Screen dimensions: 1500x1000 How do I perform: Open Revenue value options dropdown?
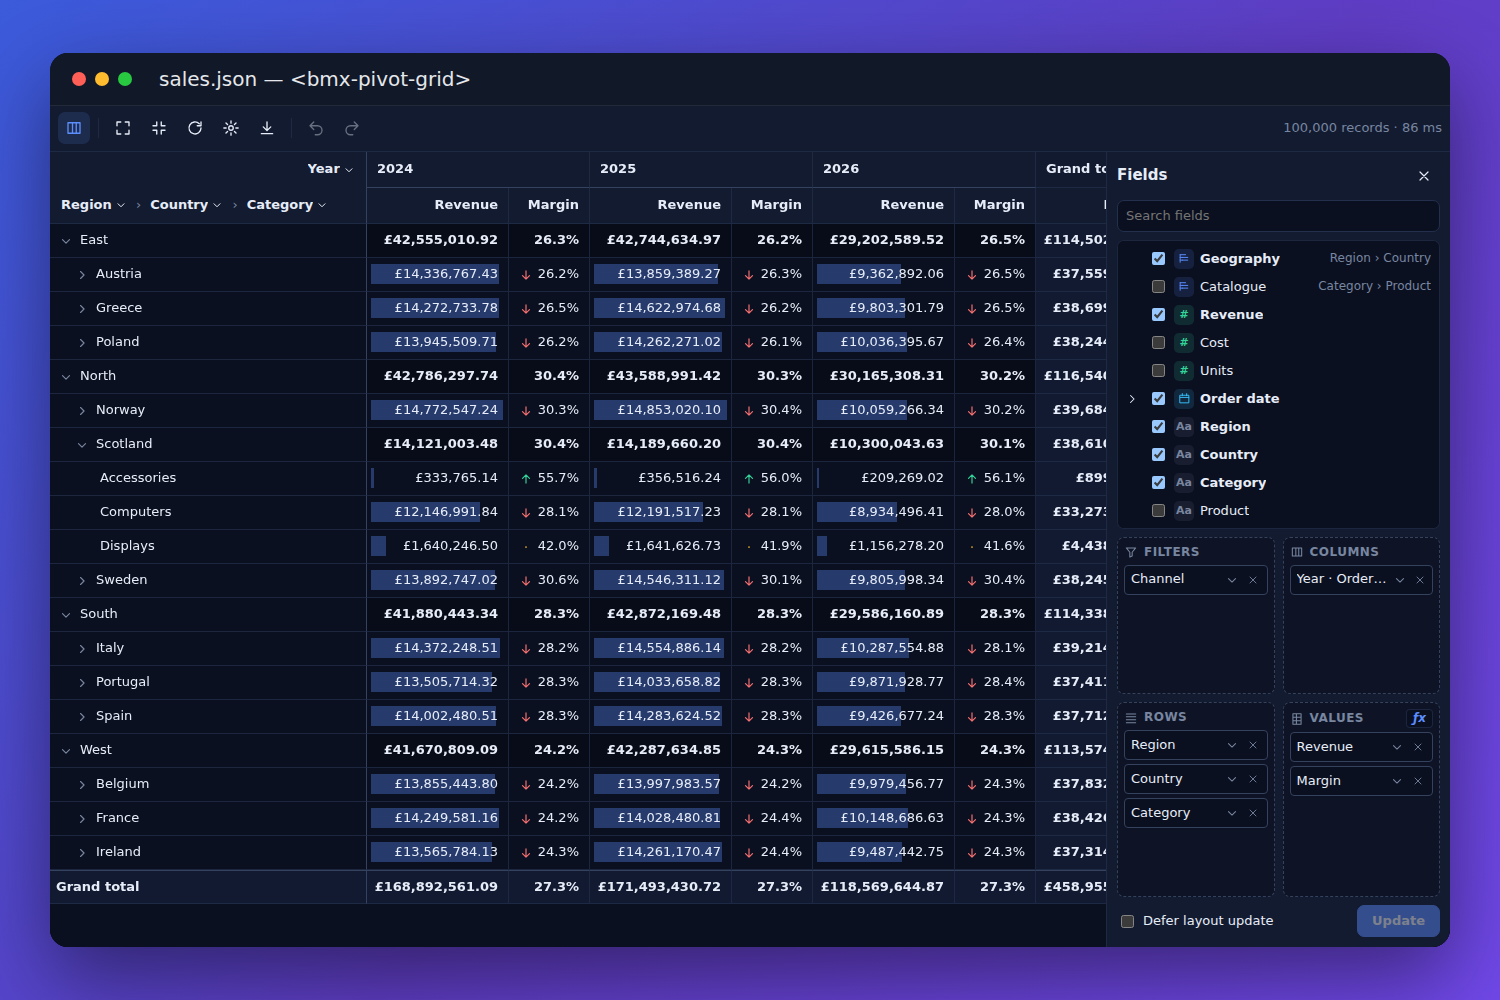(1397, 747)
